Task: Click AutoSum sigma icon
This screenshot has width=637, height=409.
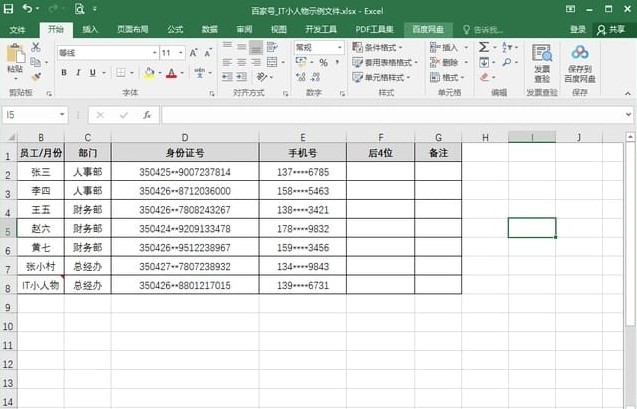Action: tap(483, 47)
